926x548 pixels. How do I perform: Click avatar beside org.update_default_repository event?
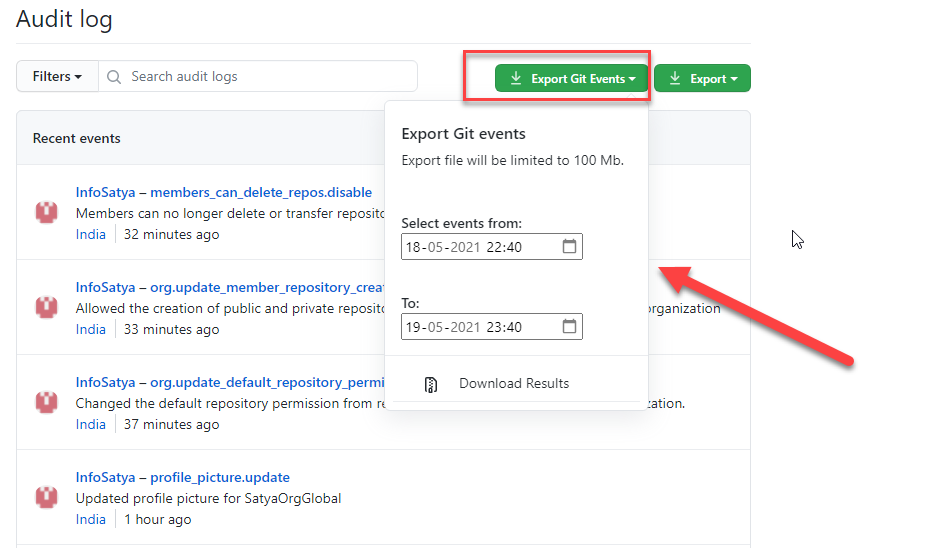pyautogui.click(x=46, y=402)
